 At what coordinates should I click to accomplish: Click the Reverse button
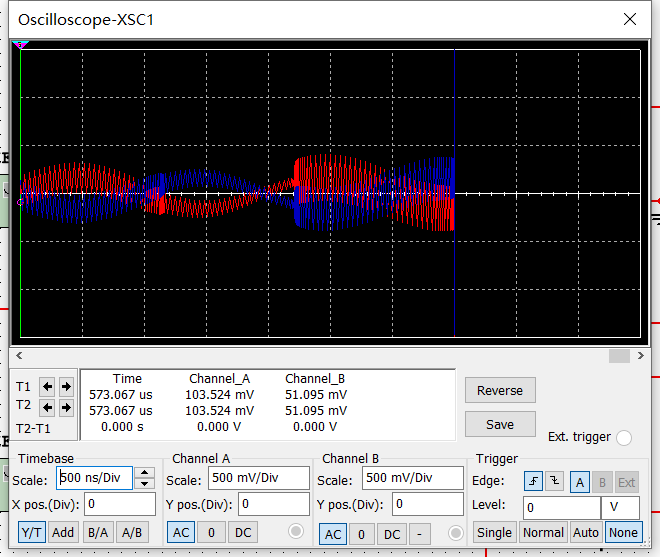coord(500,391)
